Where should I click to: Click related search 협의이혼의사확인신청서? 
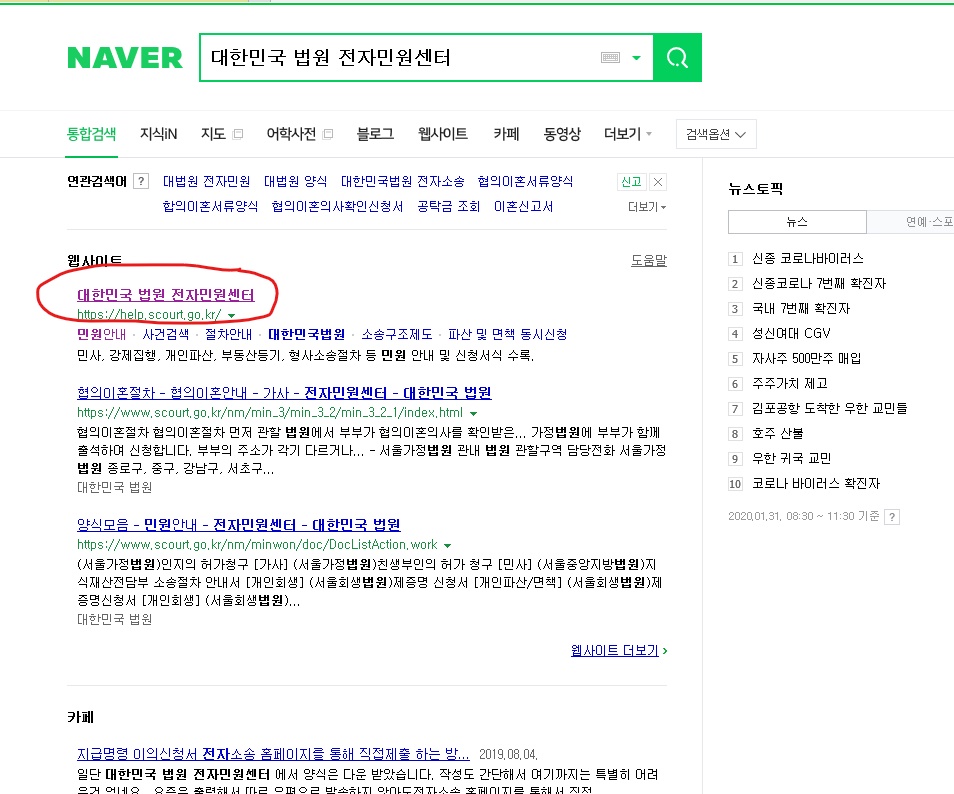pos(337,206)
